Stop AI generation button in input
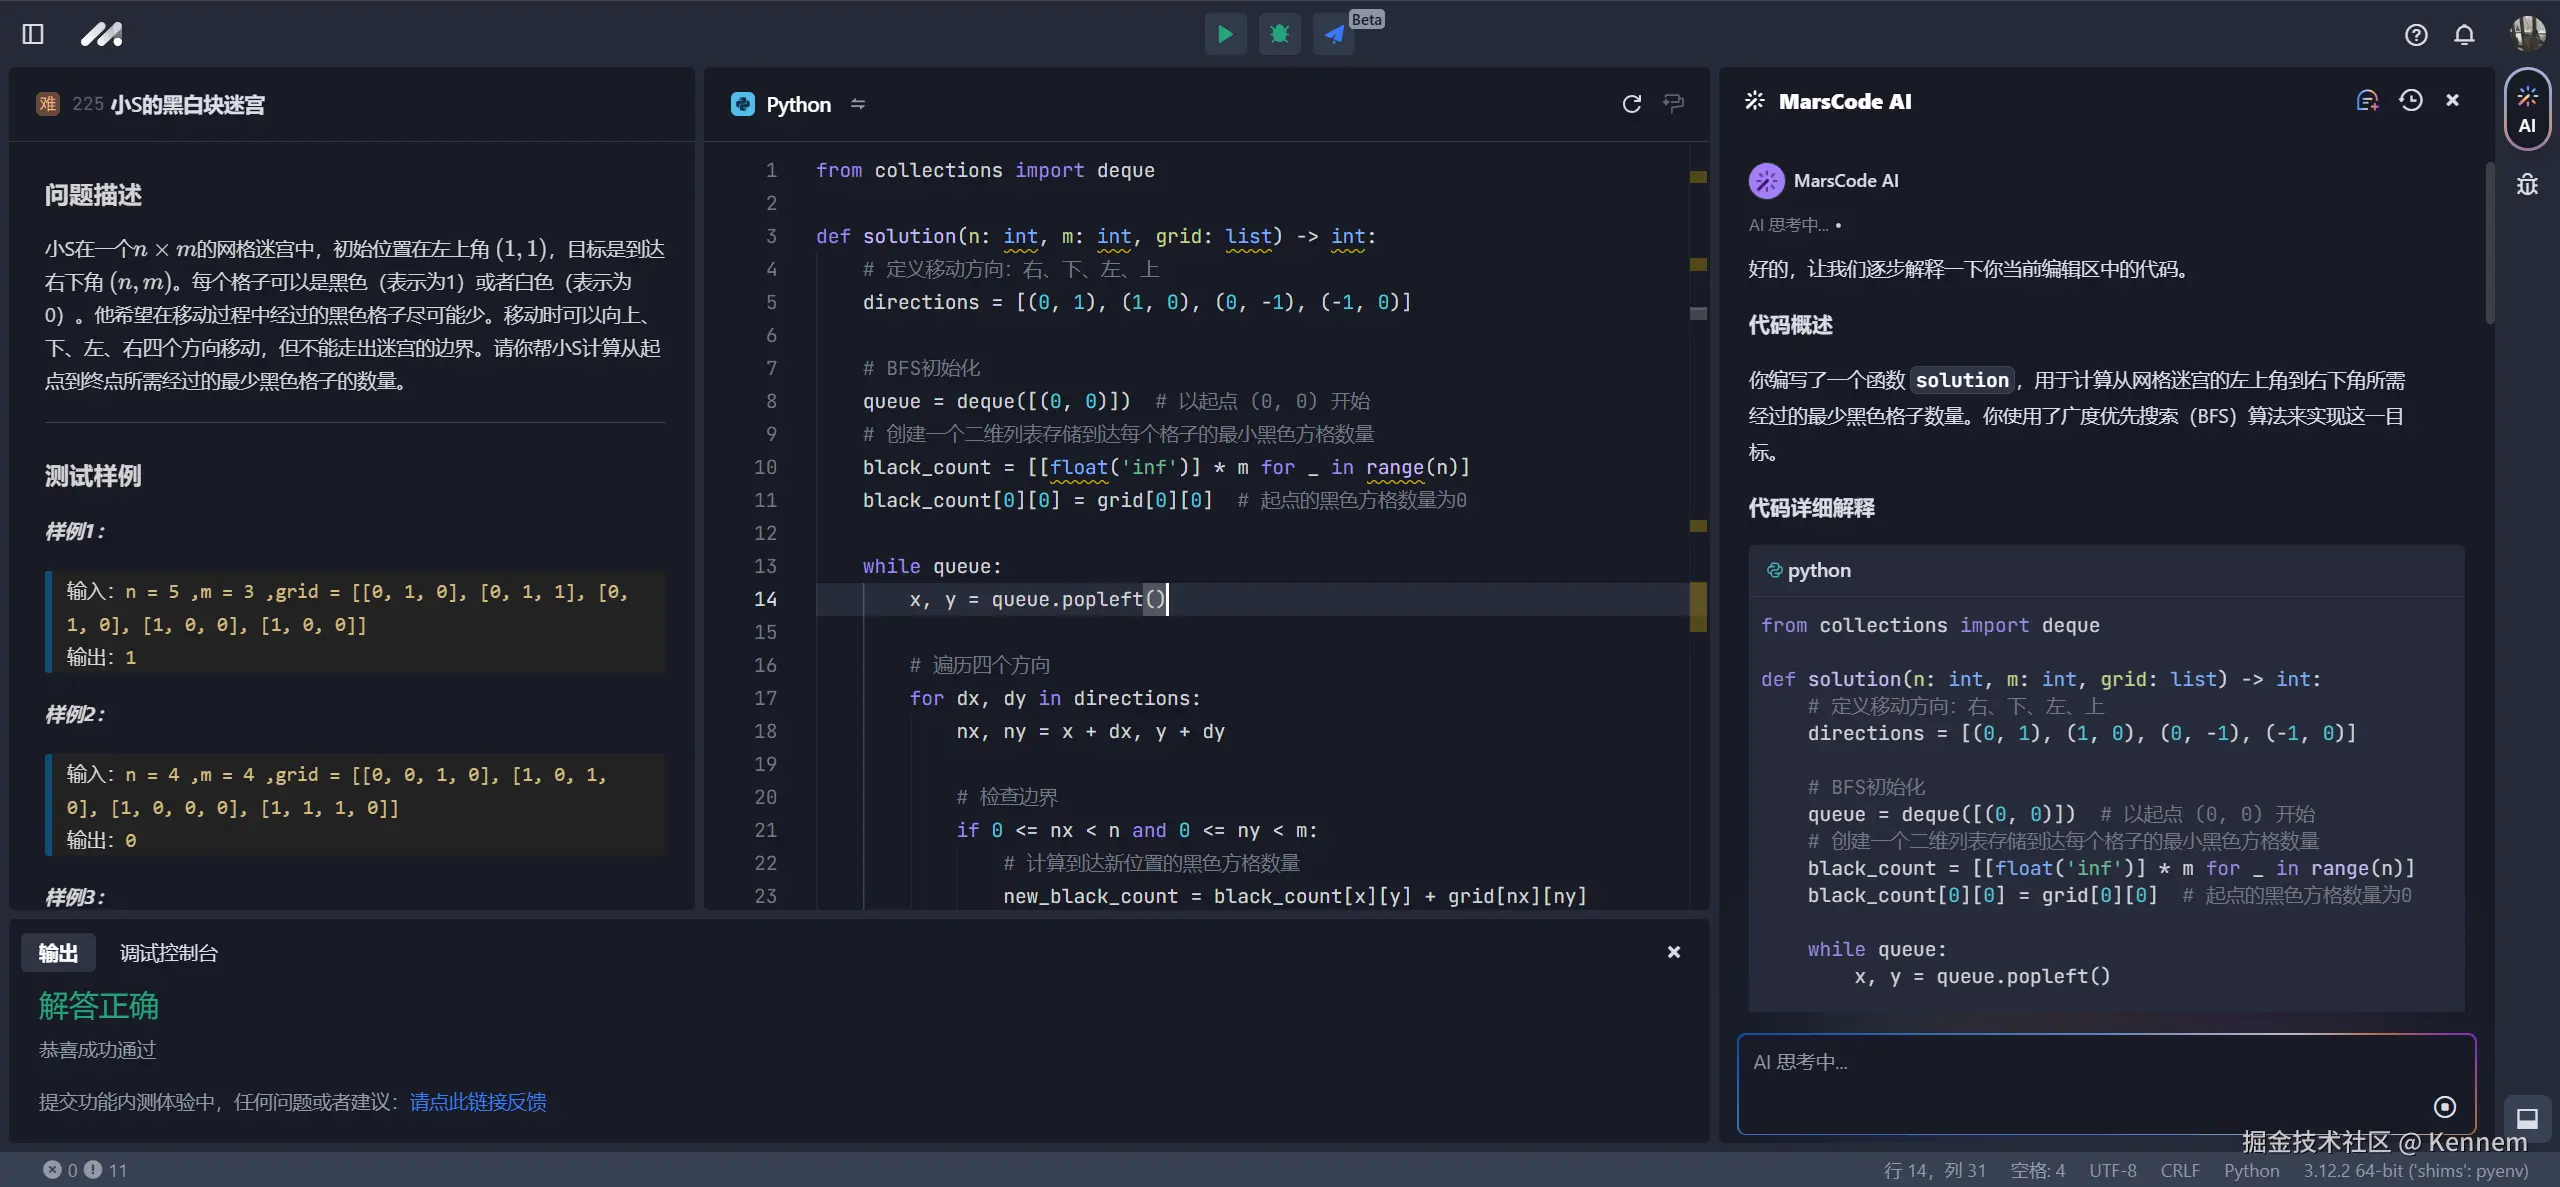2560x1187 pixels. [x=2444, y=1106]
